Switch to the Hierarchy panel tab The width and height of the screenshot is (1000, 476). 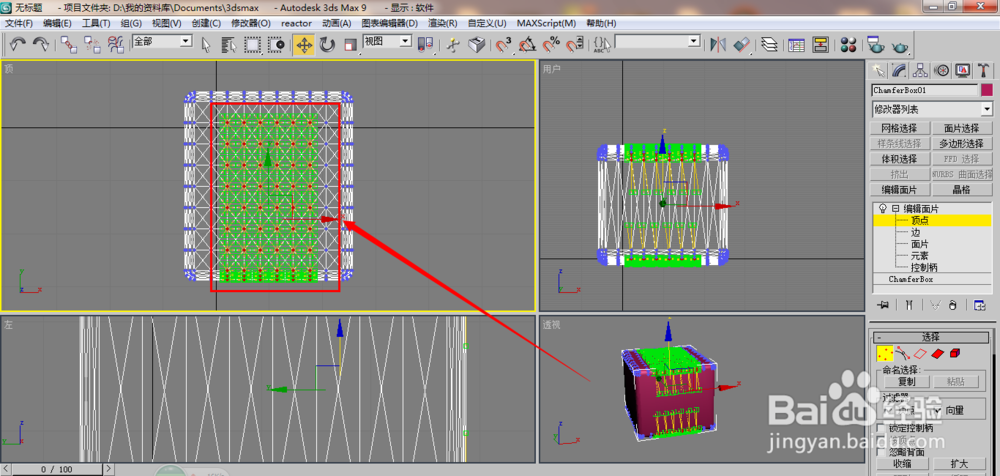(x=919, y=70)
